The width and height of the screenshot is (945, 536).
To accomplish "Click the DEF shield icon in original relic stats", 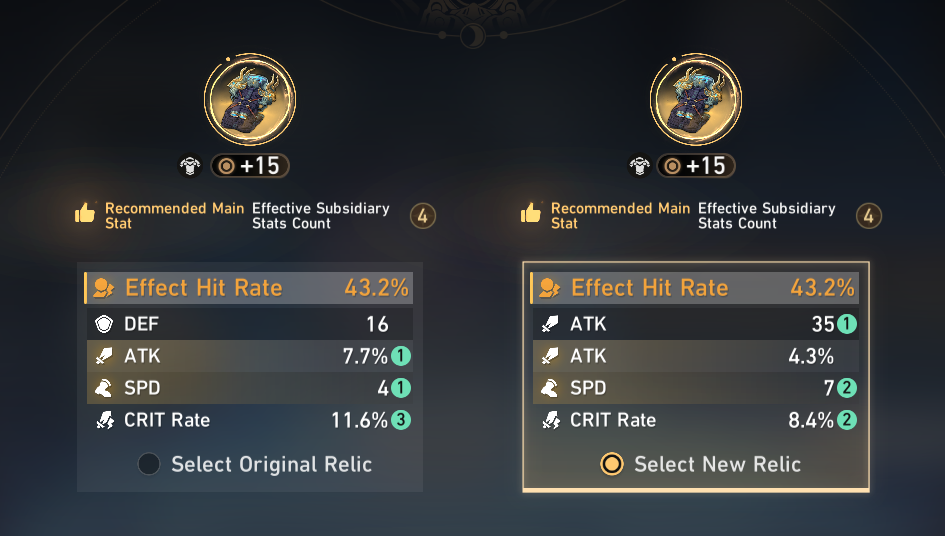I will click(x=104, y=324).
